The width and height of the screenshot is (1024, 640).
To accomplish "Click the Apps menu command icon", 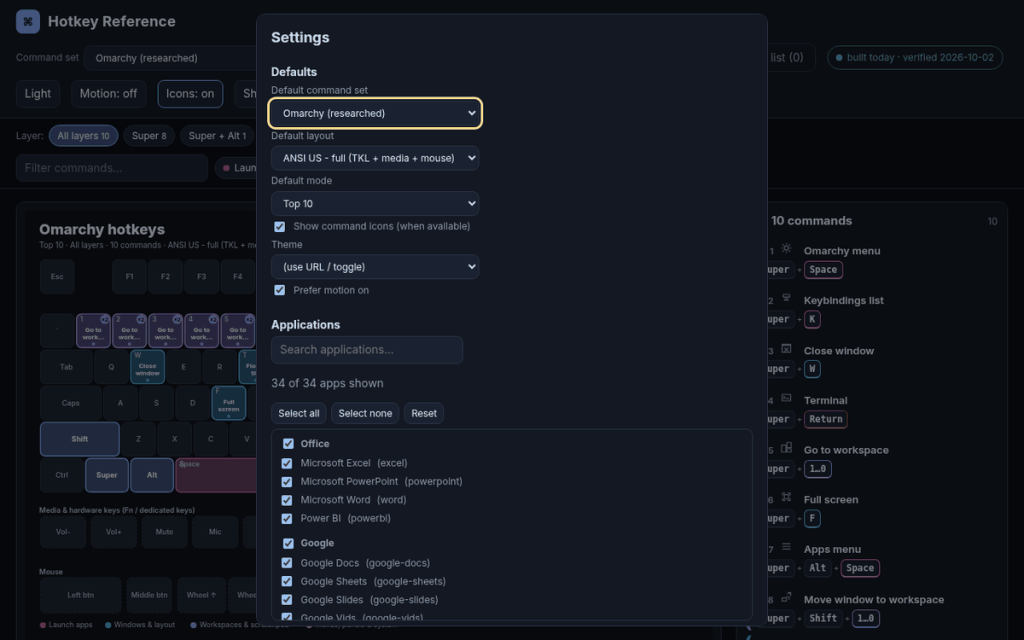I will coord(786,547).
